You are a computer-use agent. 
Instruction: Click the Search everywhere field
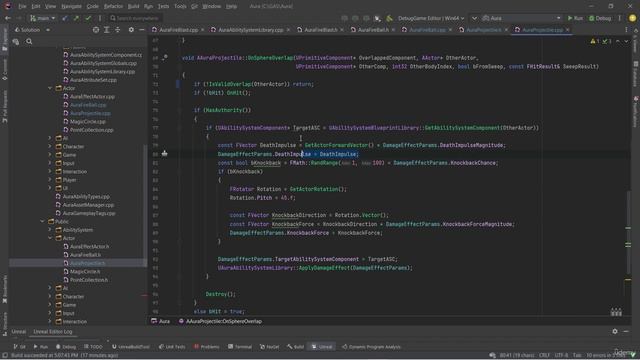click(135, 18)
